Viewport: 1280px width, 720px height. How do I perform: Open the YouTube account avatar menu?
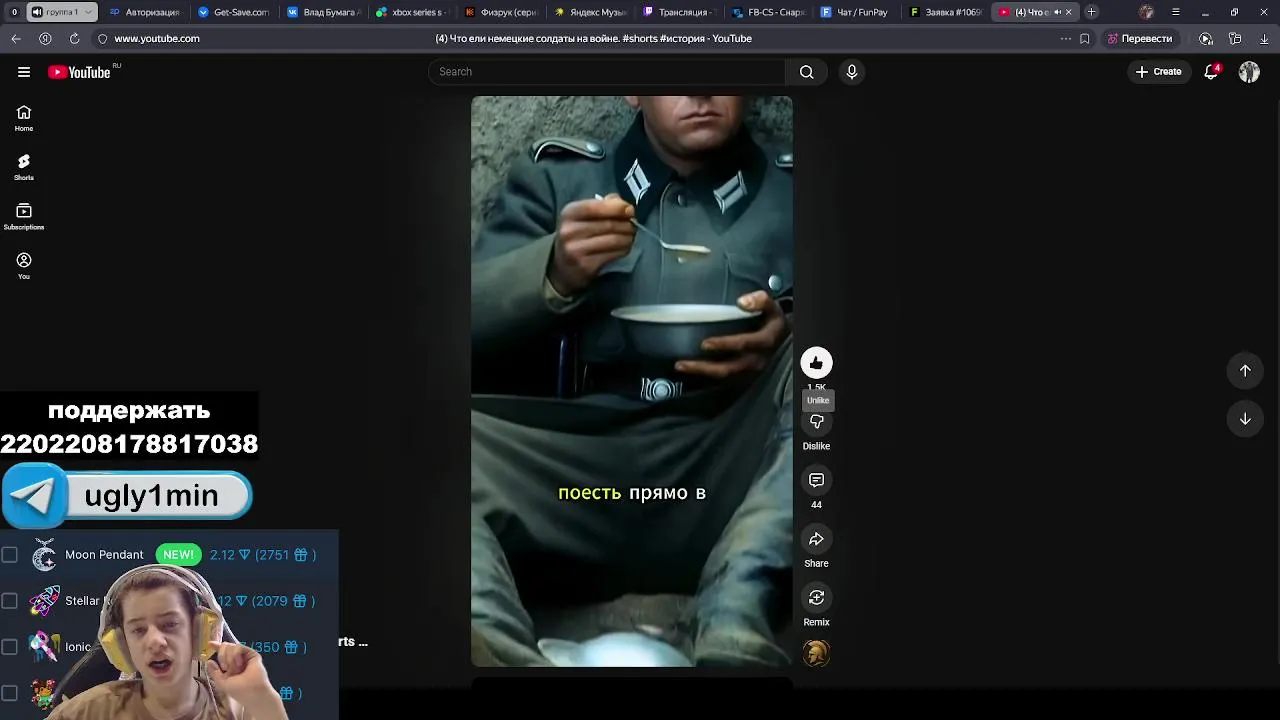pos(1249,72)
